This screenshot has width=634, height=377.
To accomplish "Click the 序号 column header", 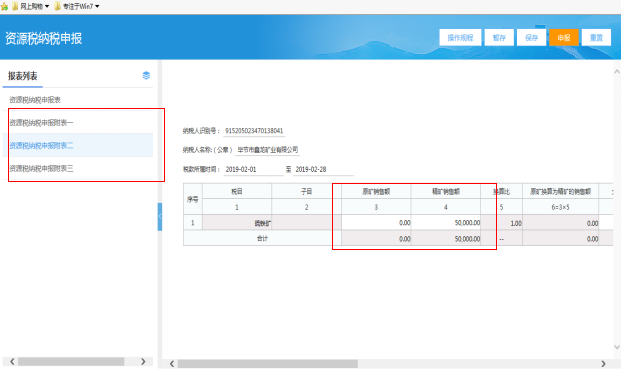I will pos(192,199).
